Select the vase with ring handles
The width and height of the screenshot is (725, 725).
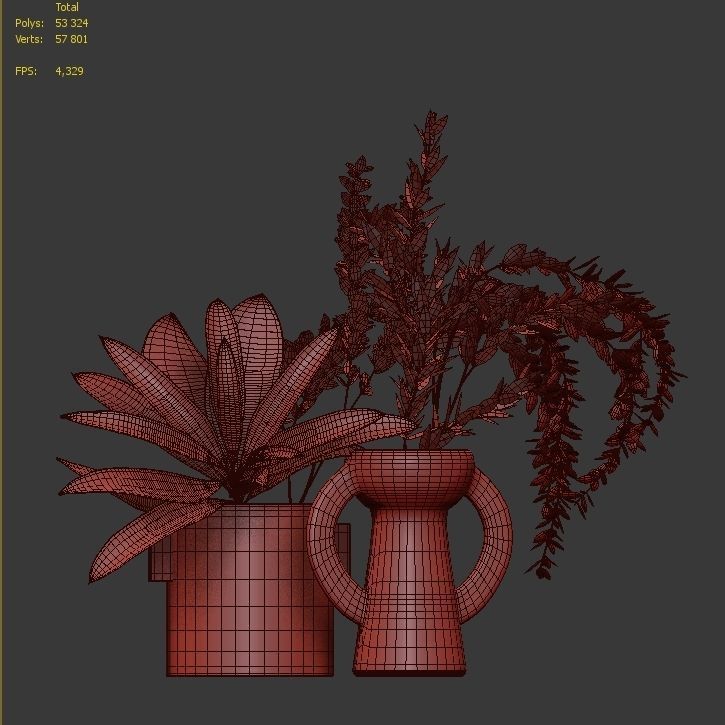(409, 562)
